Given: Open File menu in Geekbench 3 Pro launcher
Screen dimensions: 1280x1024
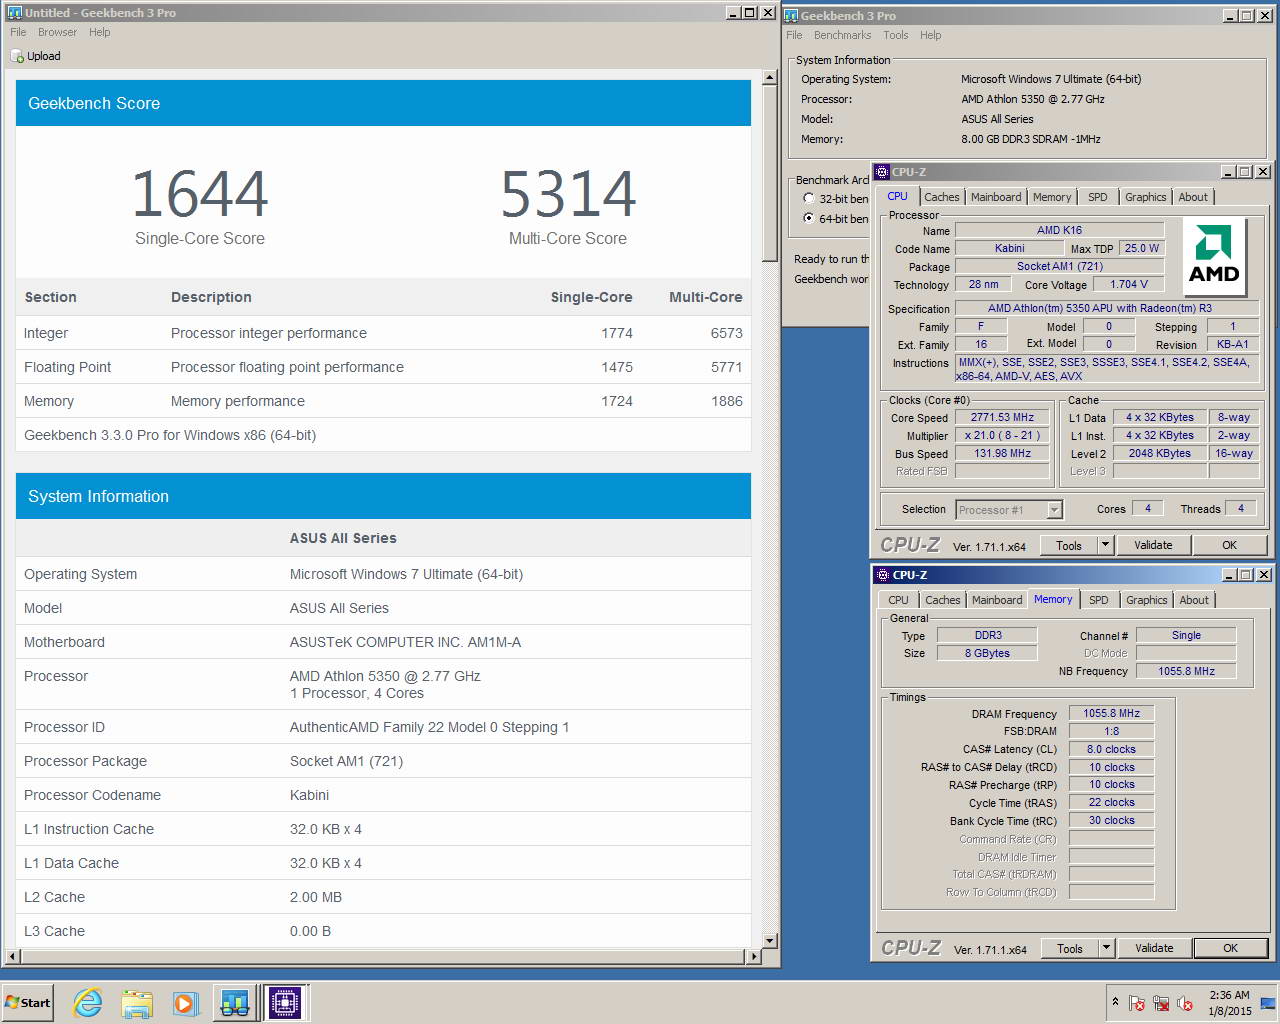Looking at the screenshot, I should point(794,35).
